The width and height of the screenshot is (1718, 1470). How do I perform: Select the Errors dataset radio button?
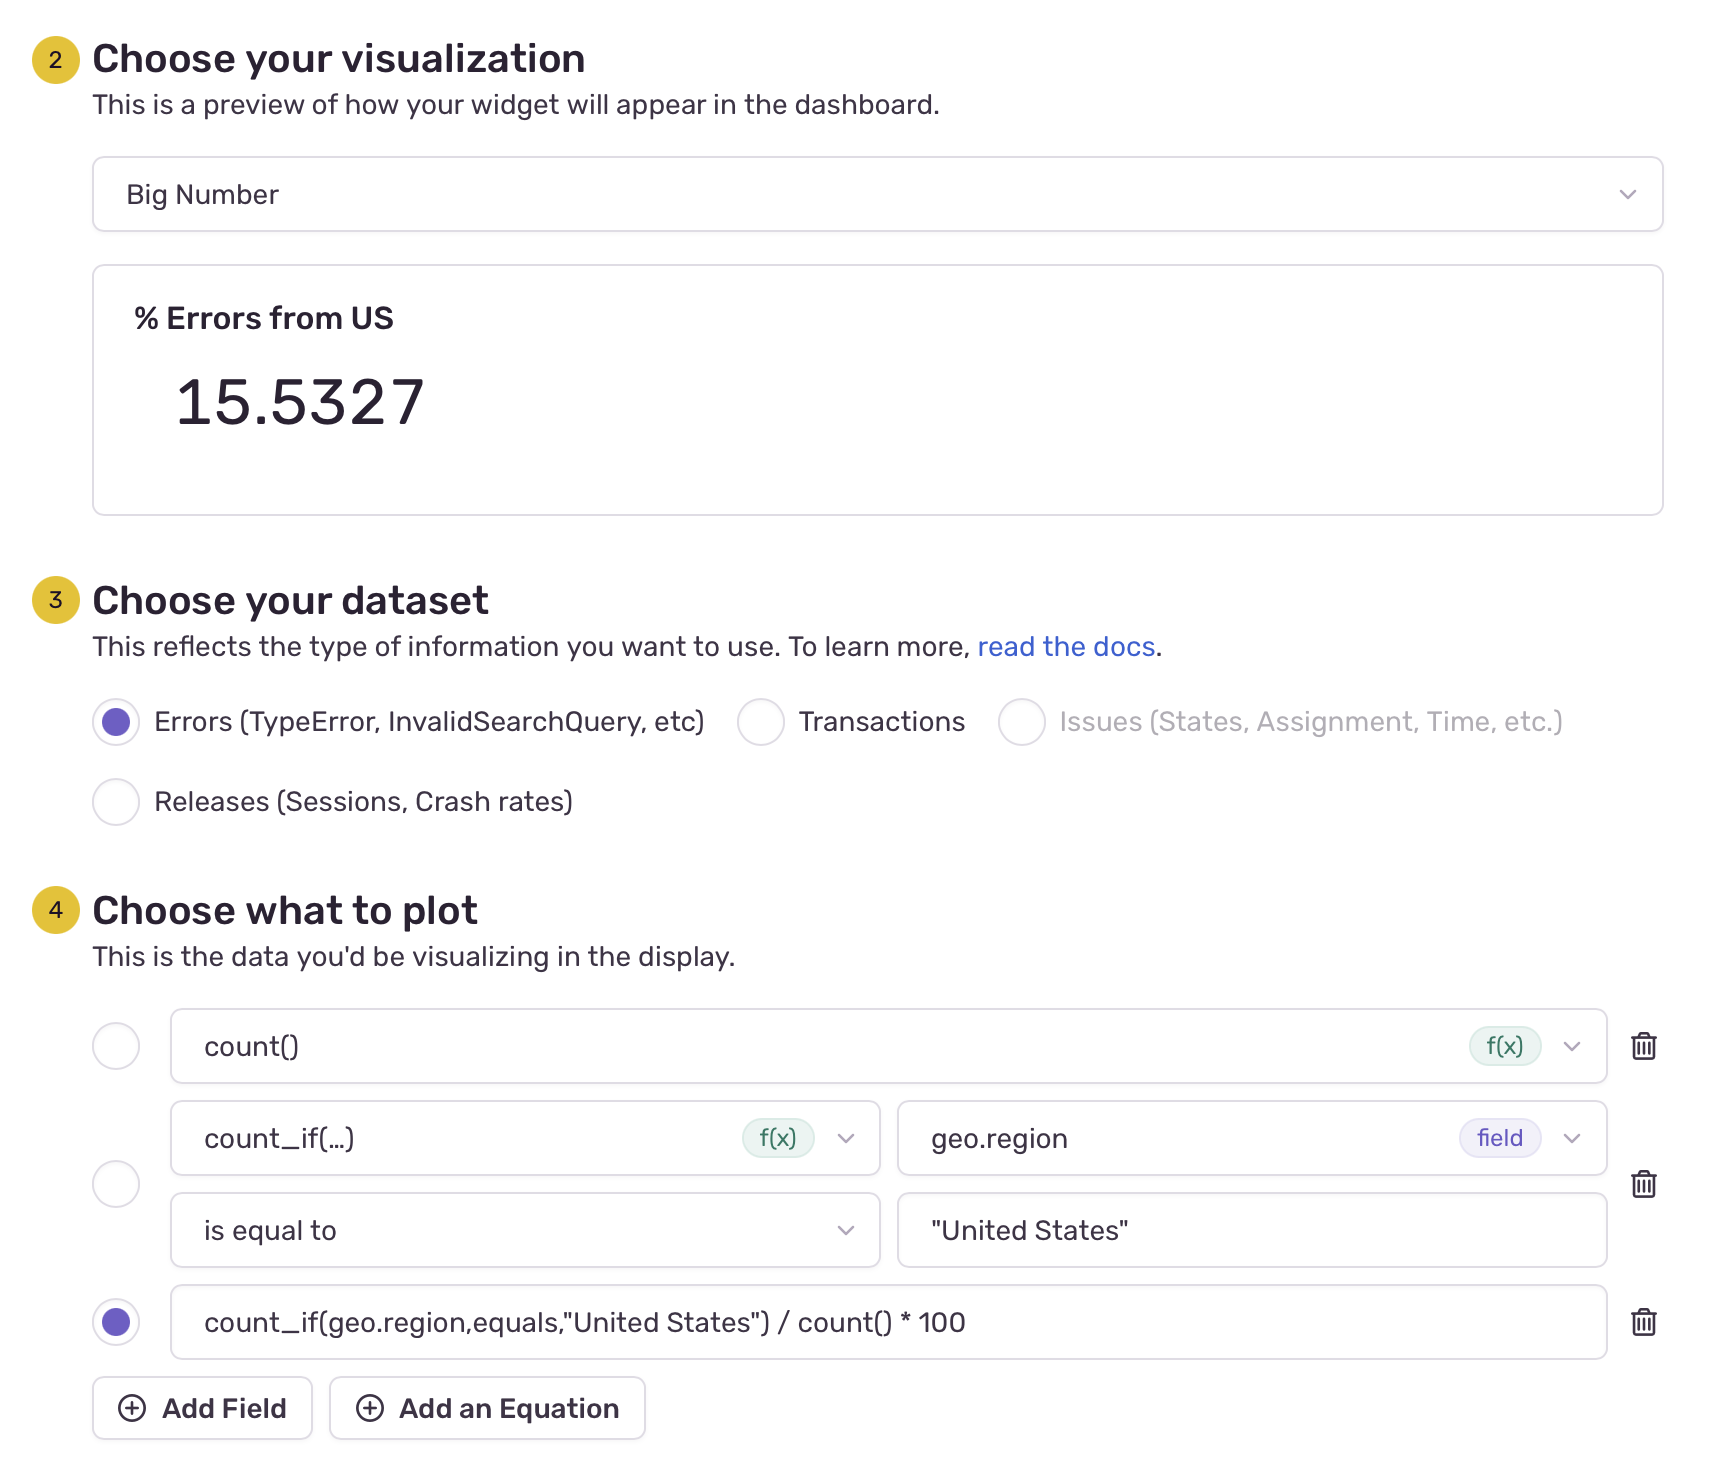116,722
